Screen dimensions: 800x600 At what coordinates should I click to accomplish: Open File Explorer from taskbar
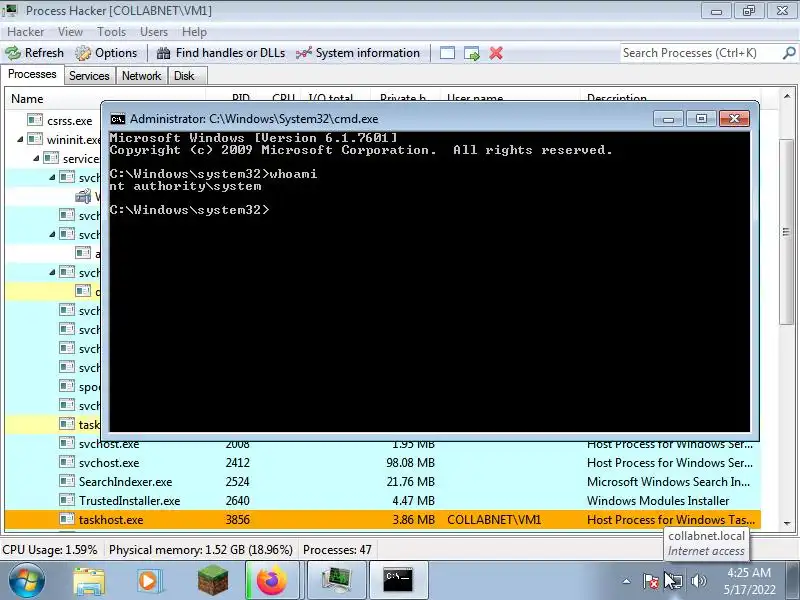[x=89, y=581]
